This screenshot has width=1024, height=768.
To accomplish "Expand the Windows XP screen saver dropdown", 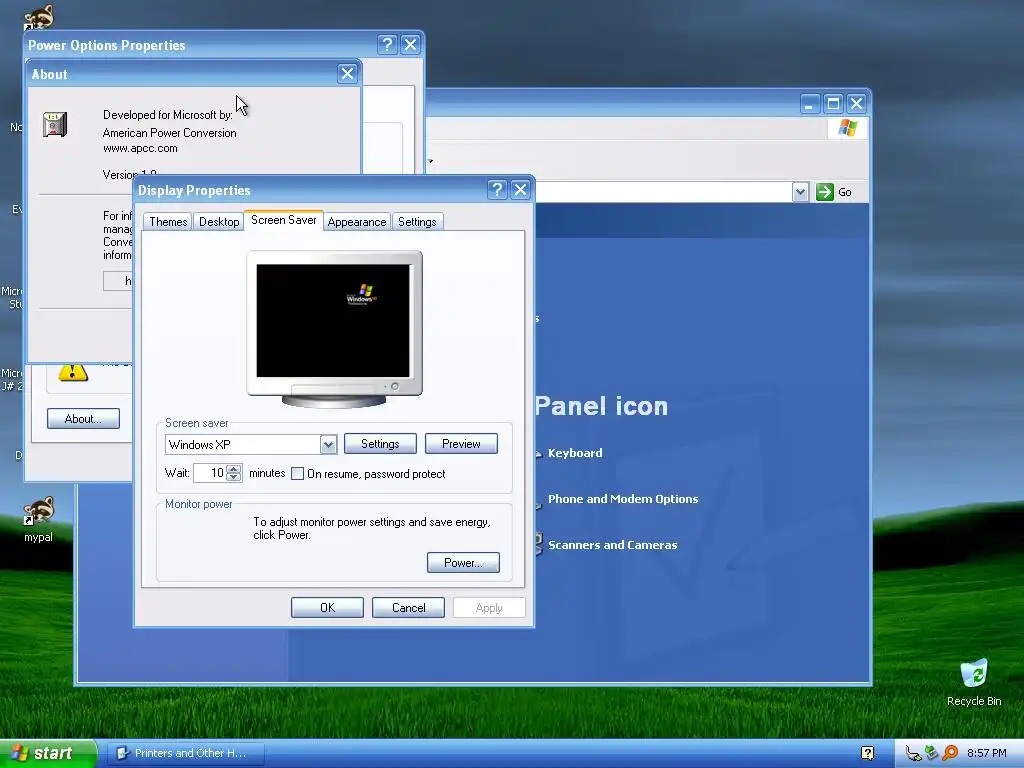I will pos(328,445).
